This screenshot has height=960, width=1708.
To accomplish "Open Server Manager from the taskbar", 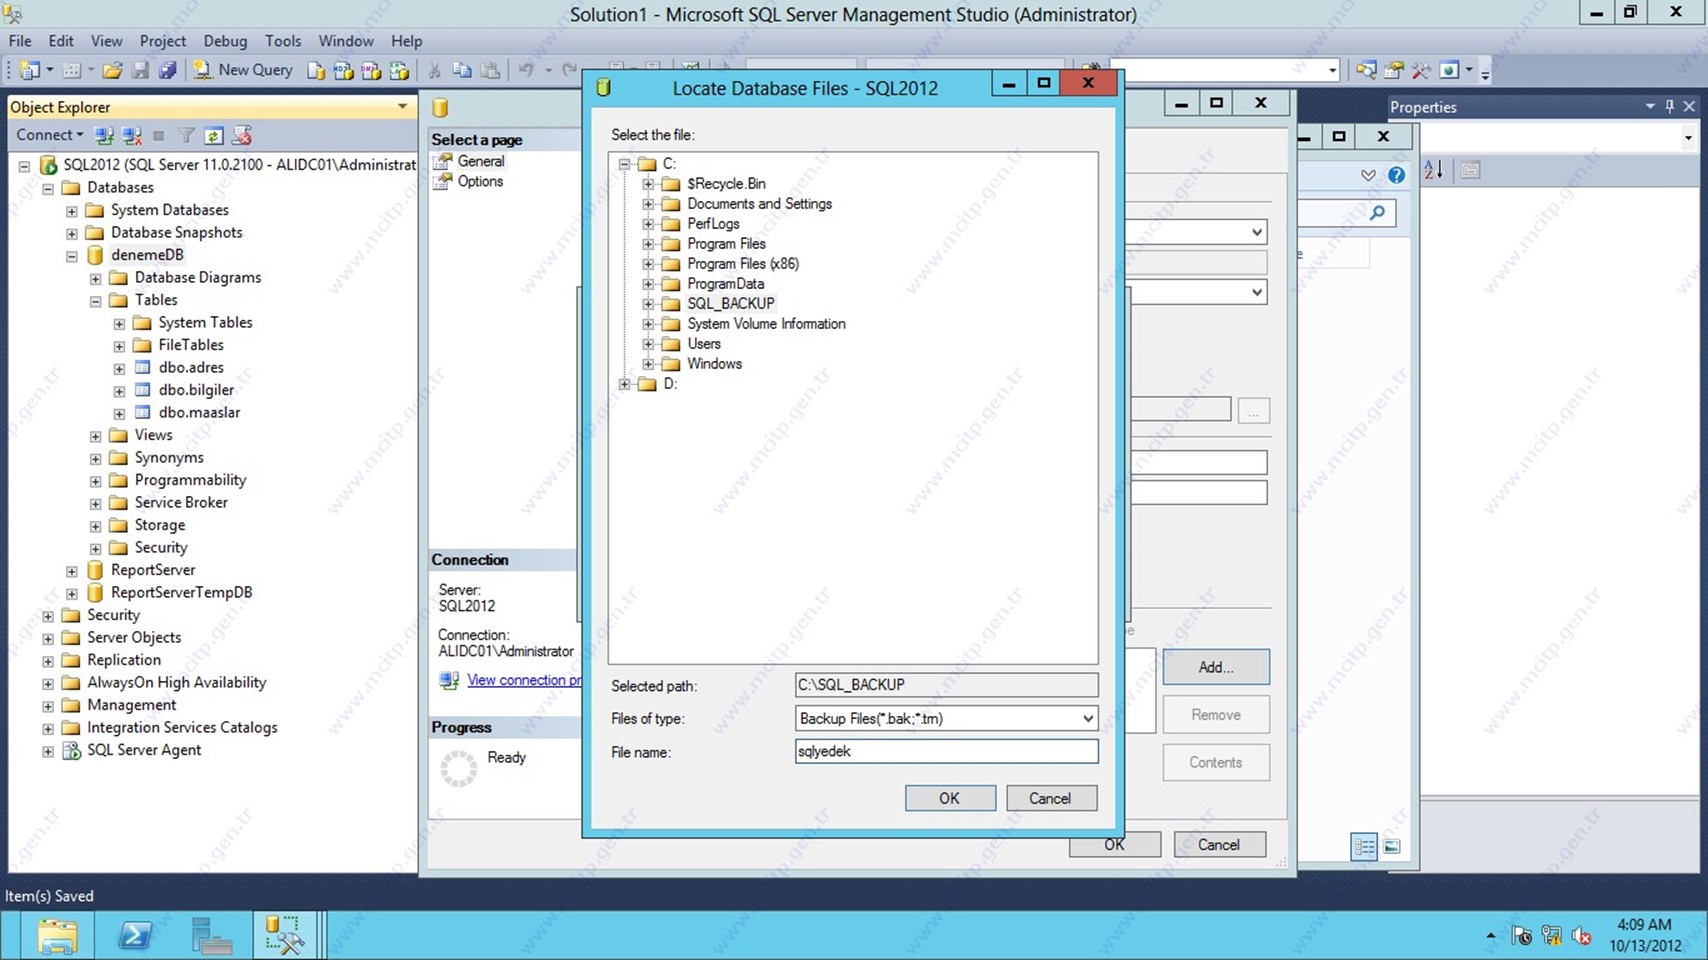I will point(211,936).
